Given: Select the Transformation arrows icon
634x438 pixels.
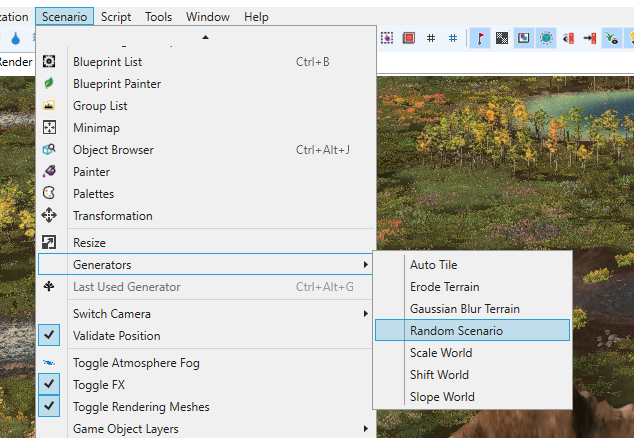Looking at the screenshot, I should [49, 215].
